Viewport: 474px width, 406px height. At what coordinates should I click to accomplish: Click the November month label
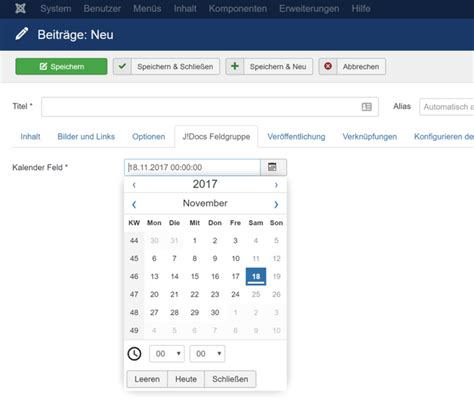pos(205,203)
